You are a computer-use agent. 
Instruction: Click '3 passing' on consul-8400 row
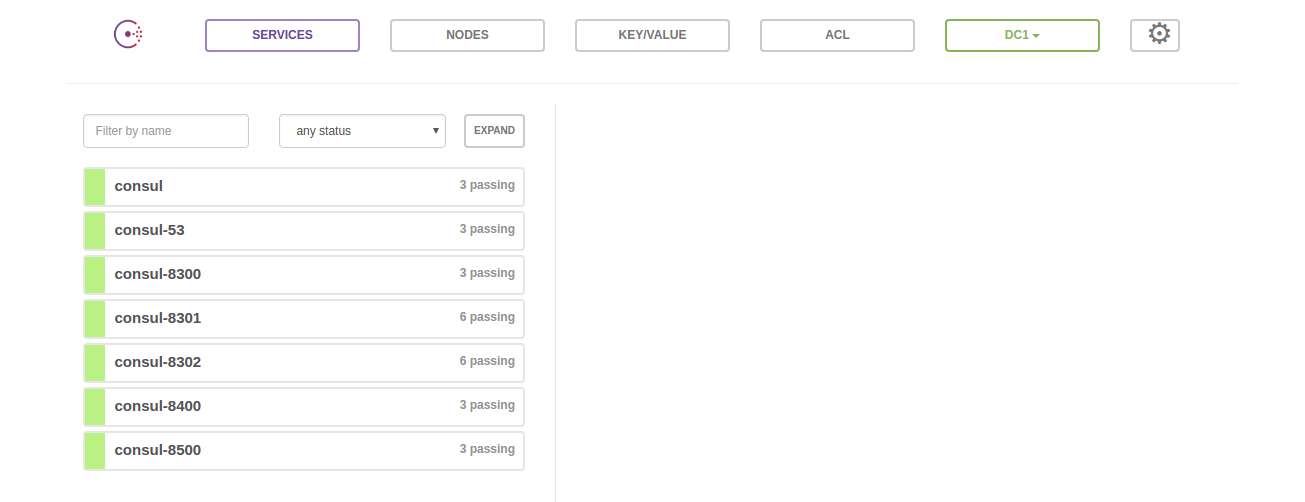click(x=487, y=405)
